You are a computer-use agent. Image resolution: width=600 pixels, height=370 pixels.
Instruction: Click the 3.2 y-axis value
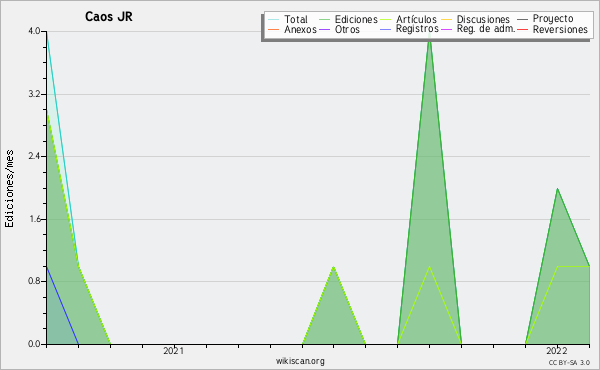(x=34, y=94)
